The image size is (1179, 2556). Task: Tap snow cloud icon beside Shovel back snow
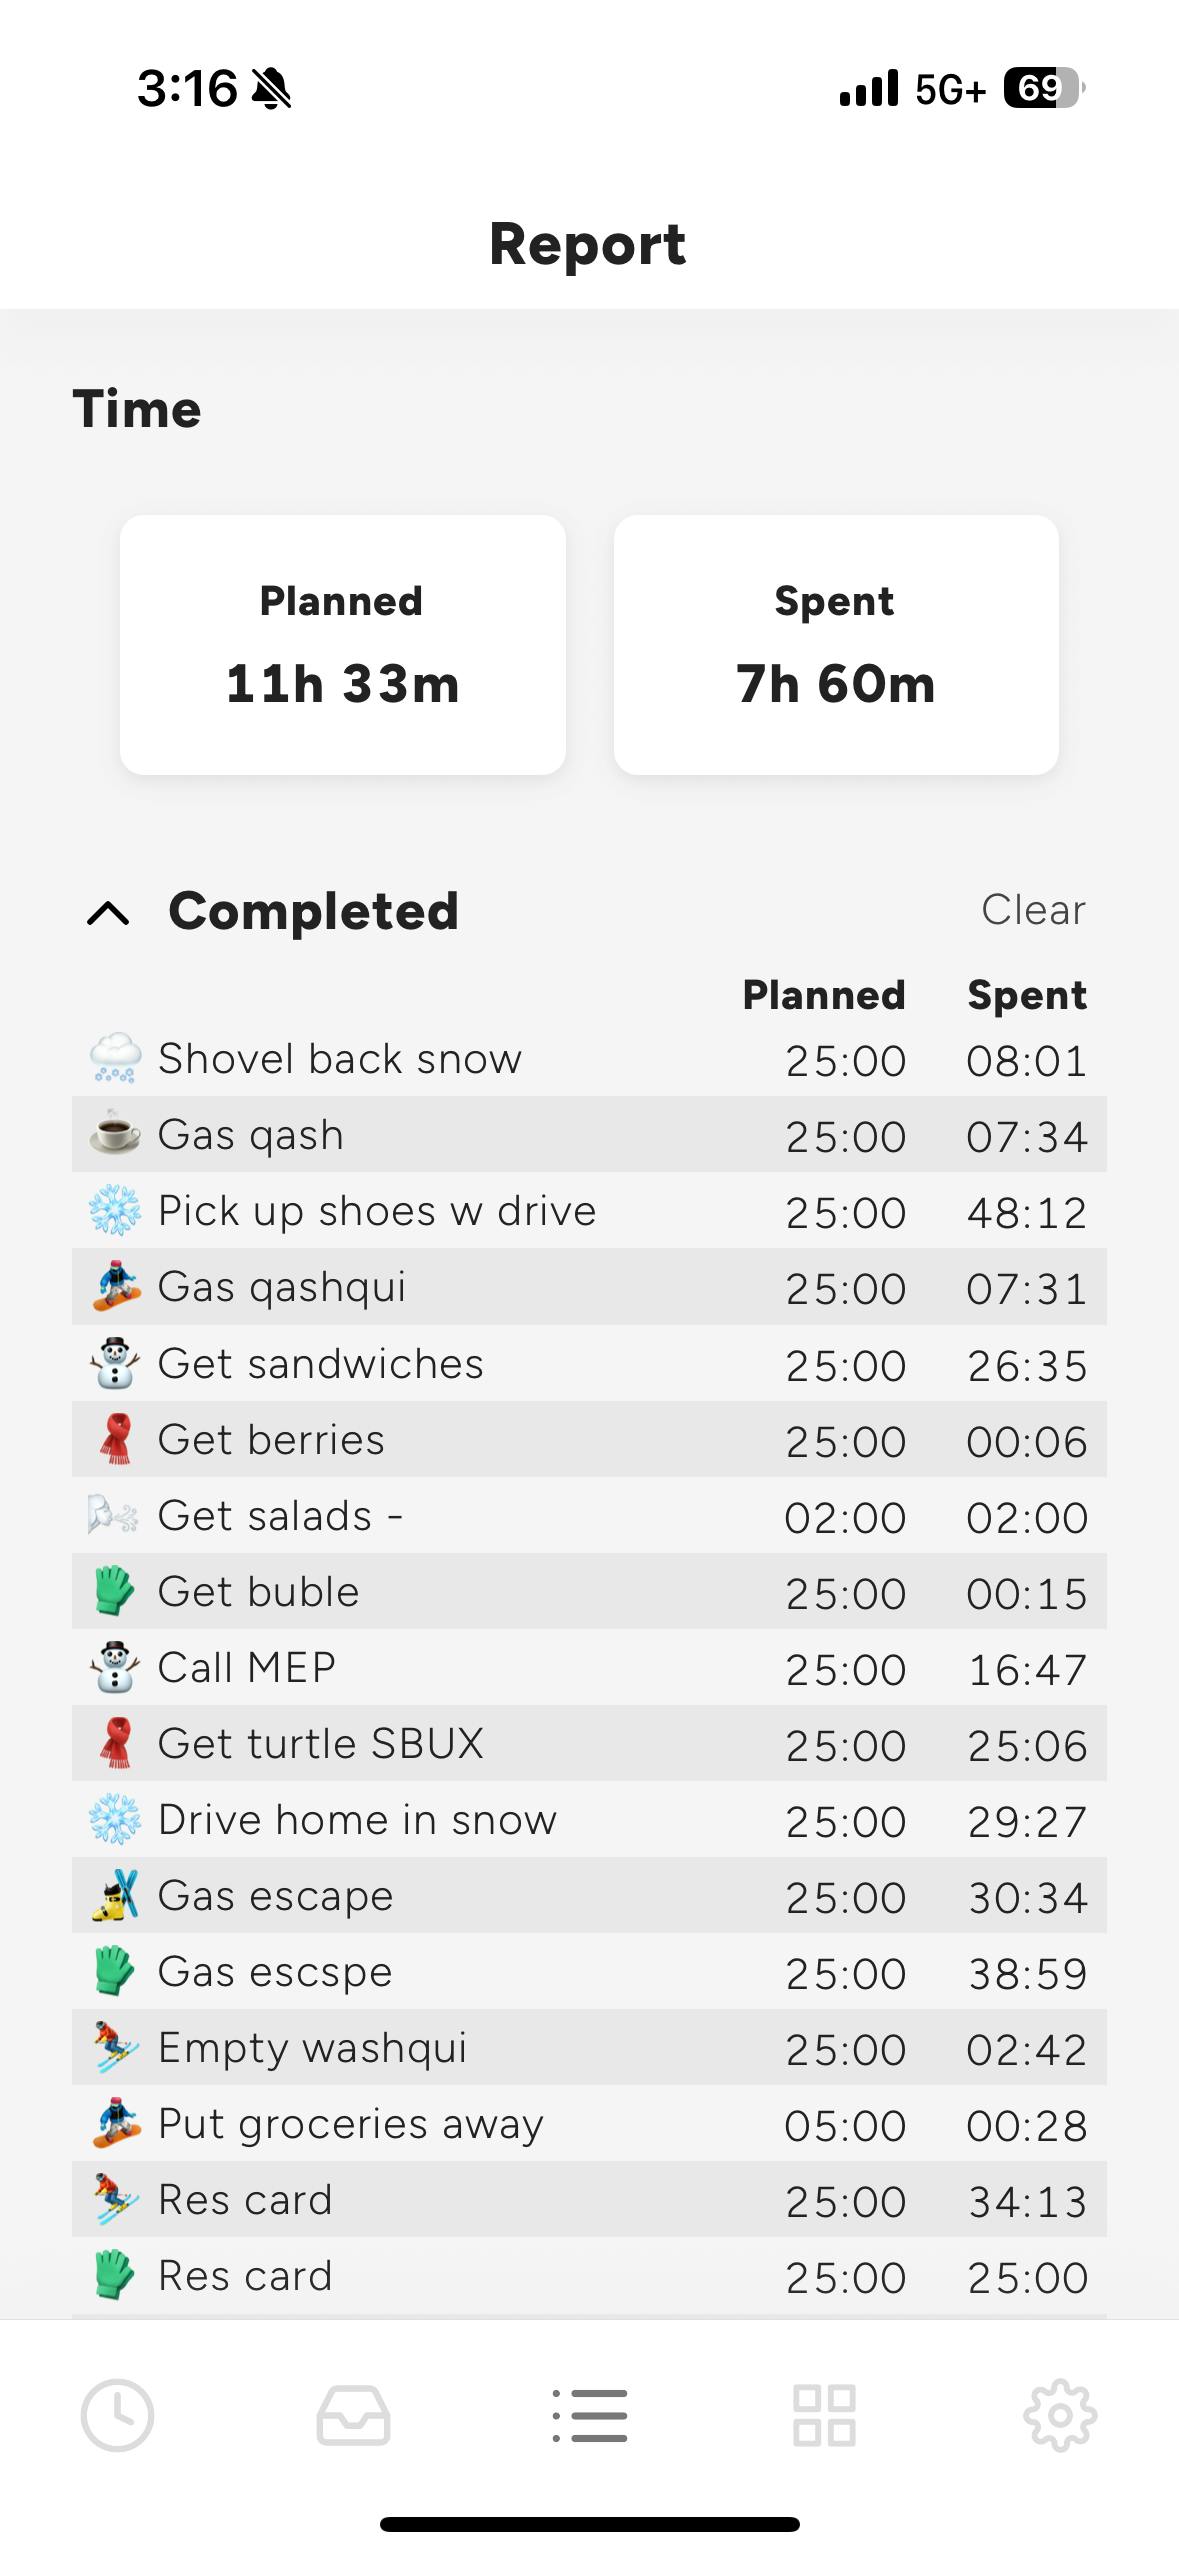115,1058
